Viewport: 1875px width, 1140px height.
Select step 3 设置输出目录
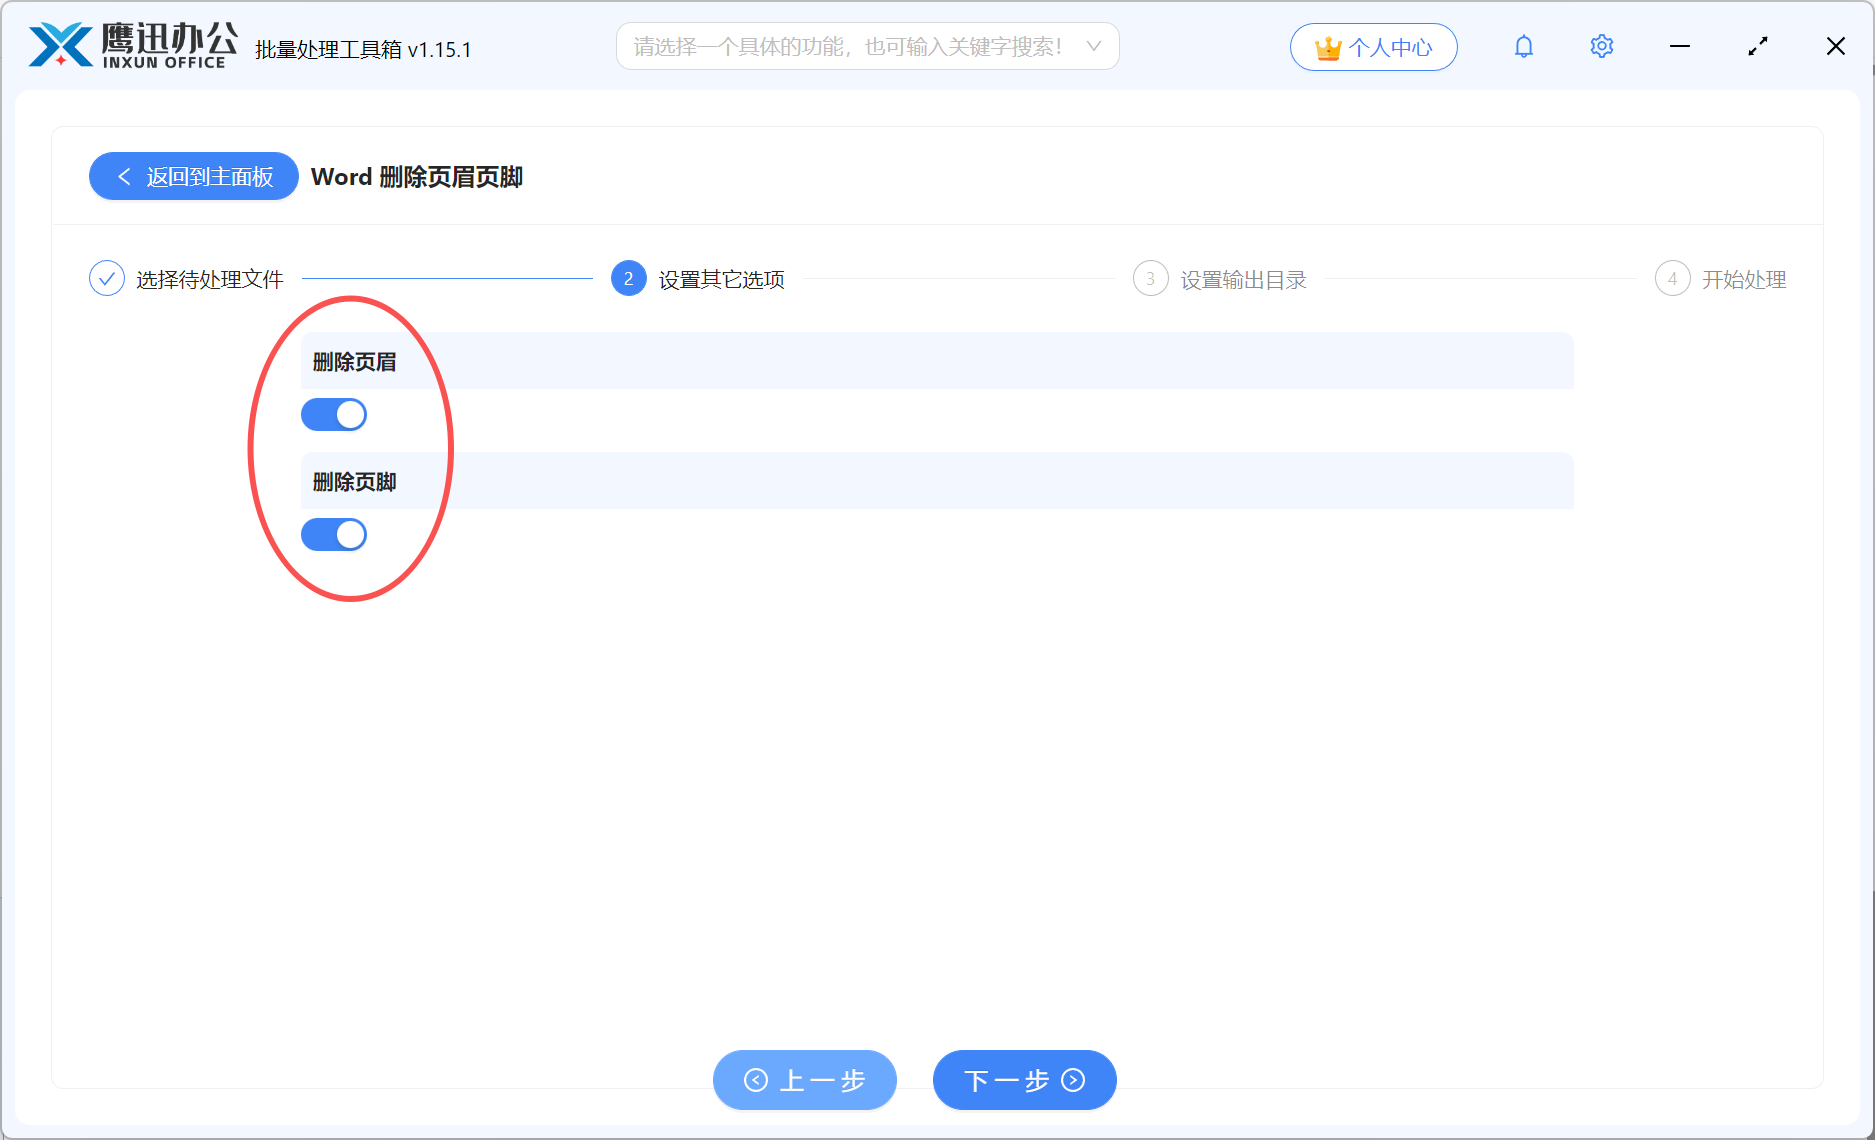1220,279
